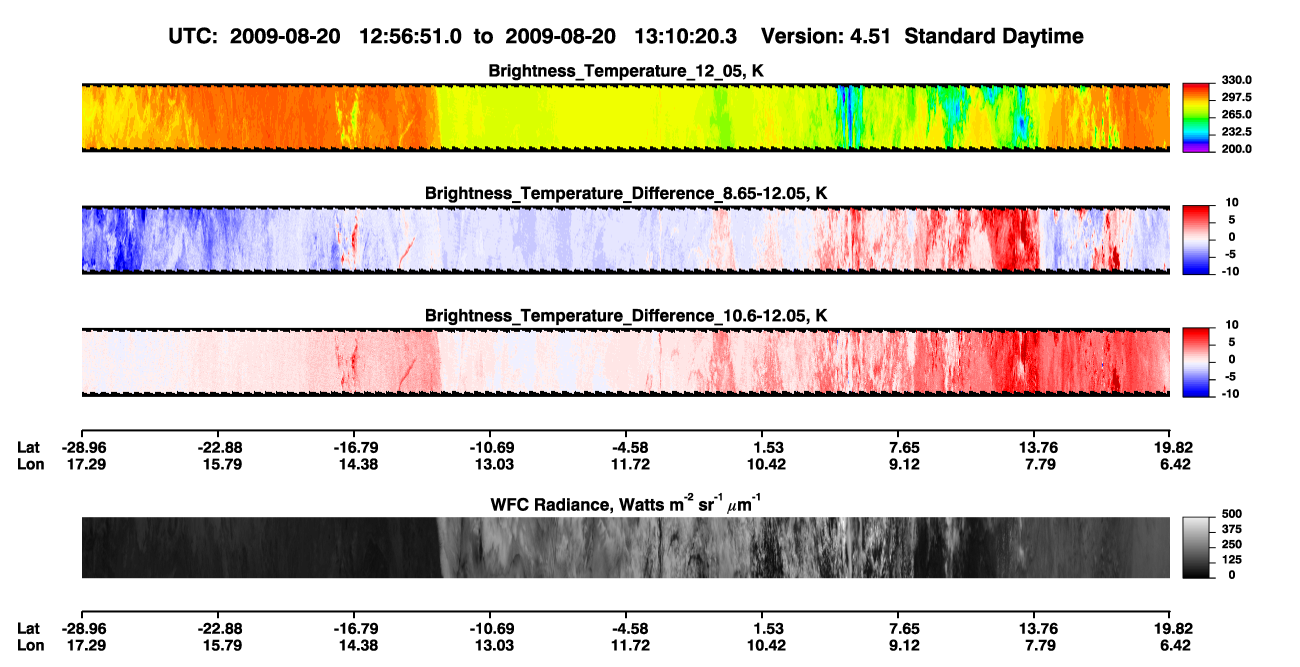The width and height of the screenshot is (1300, 667).
Task: Click the 10.6-12.05 temperature difference image strip
Action: [x=625, y=362]
